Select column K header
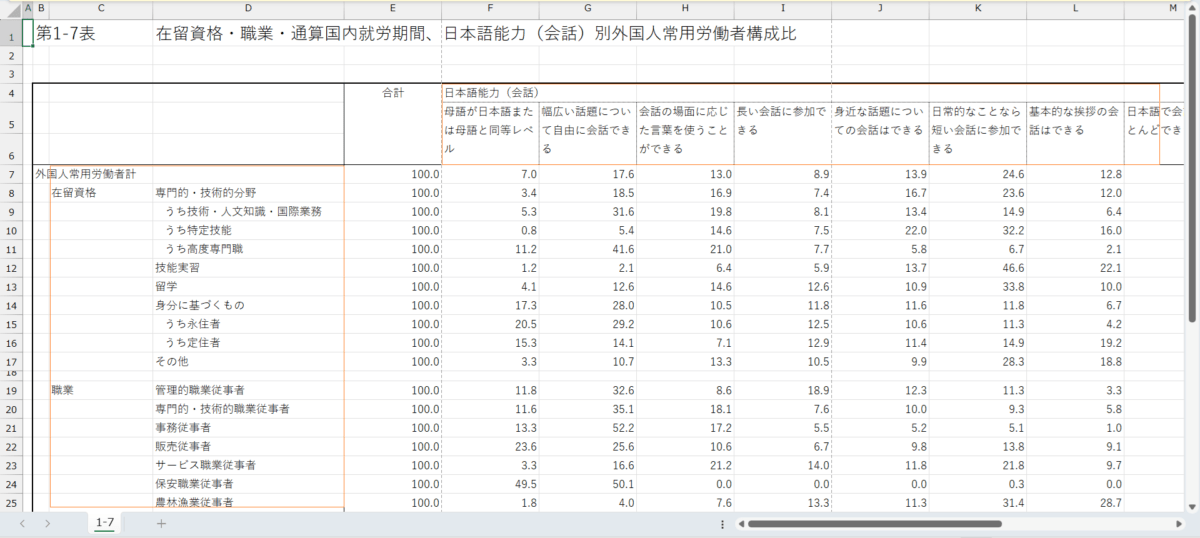The height and width of the screenshot is (538, 1200). (x=978, y=8)
